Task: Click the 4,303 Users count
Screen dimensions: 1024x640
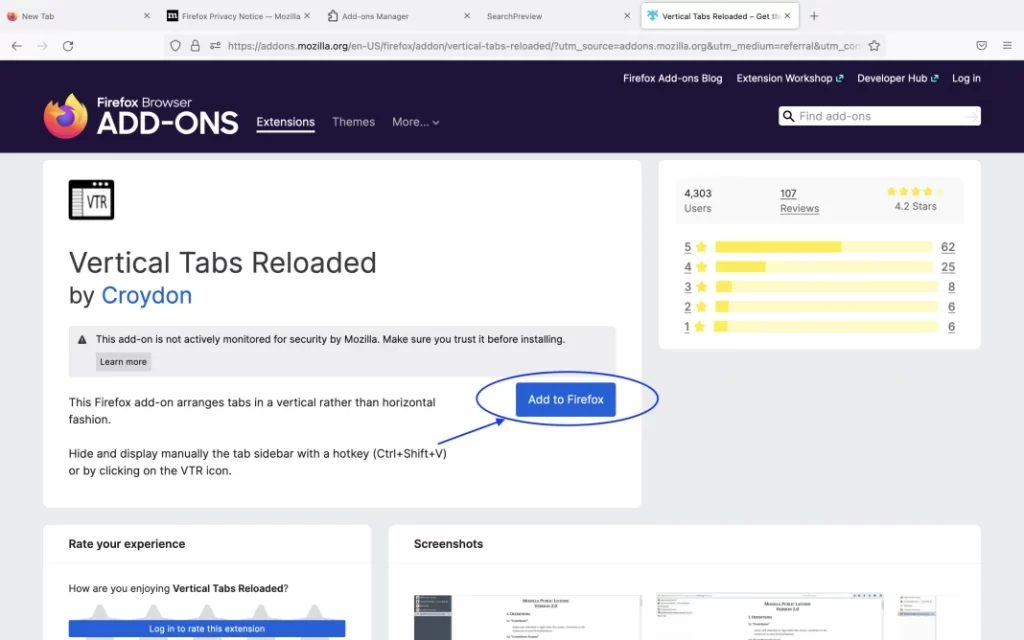Action: [x=697, y=200]
